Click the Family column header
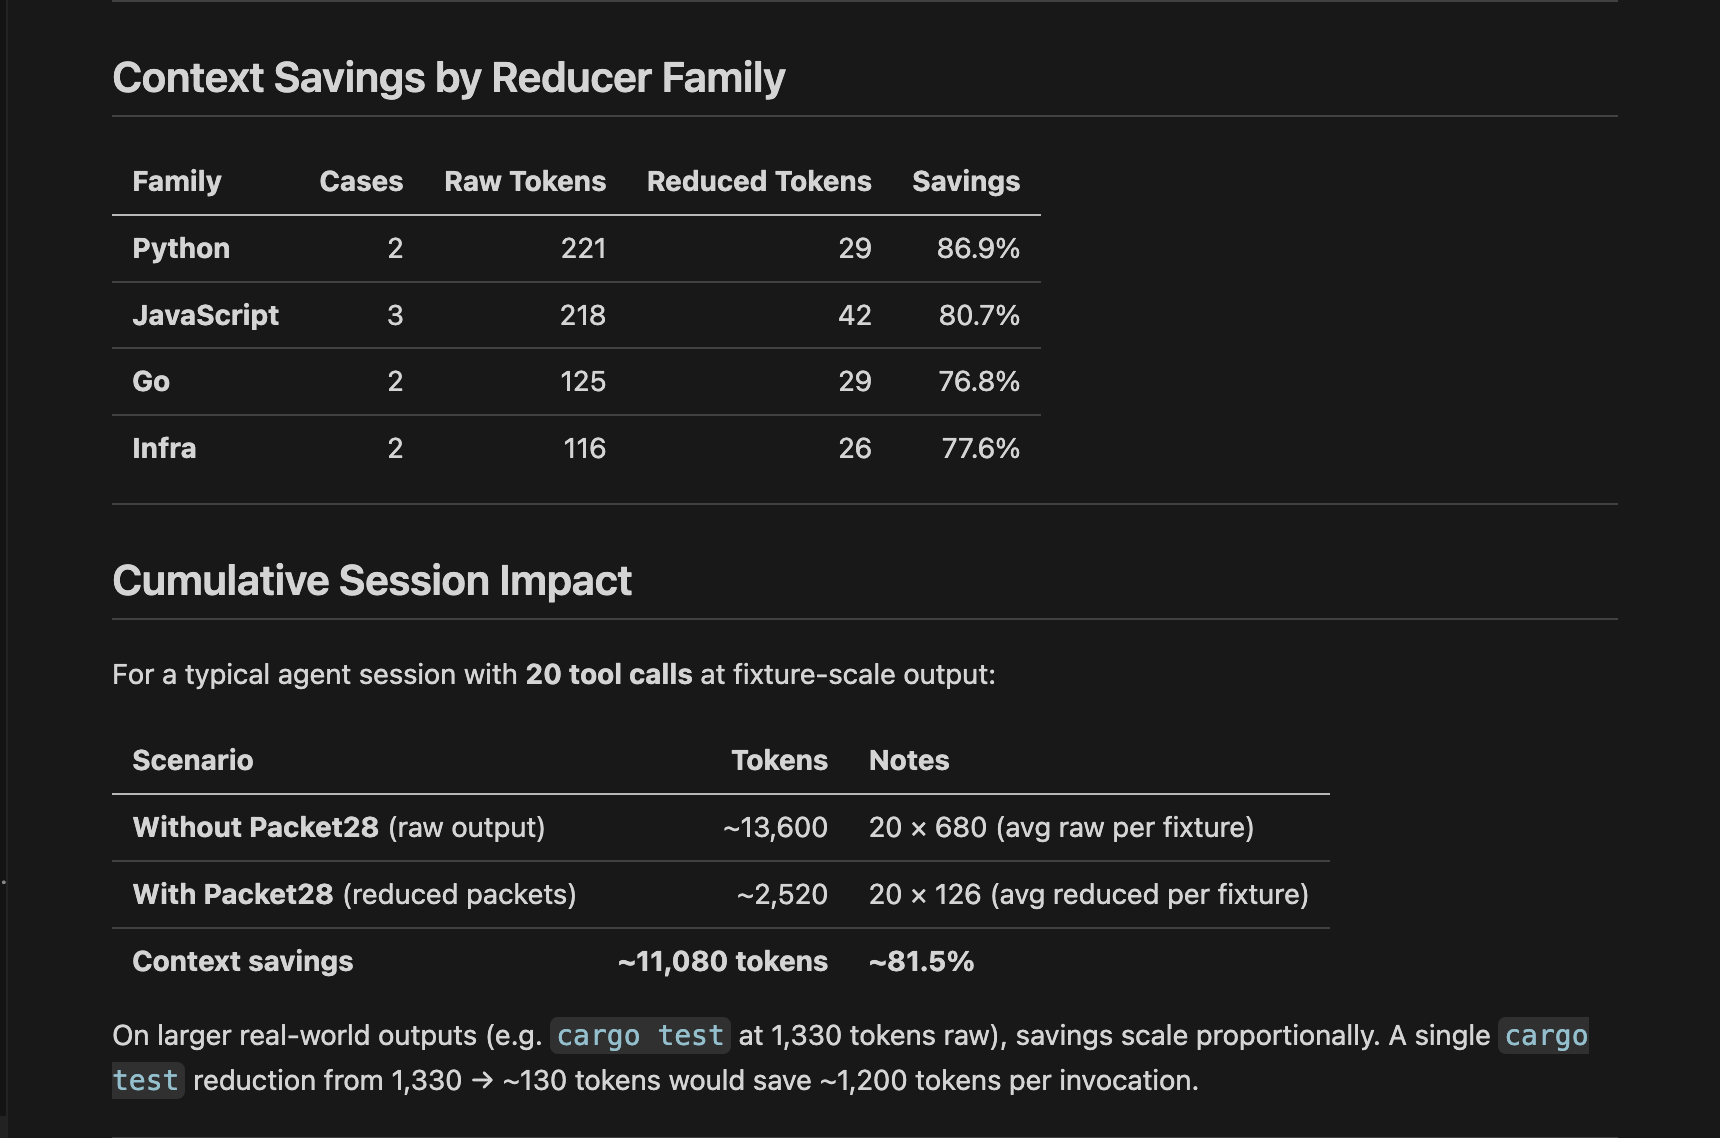This screenshot has height=1138, width=1720. [x=177, y=181]
